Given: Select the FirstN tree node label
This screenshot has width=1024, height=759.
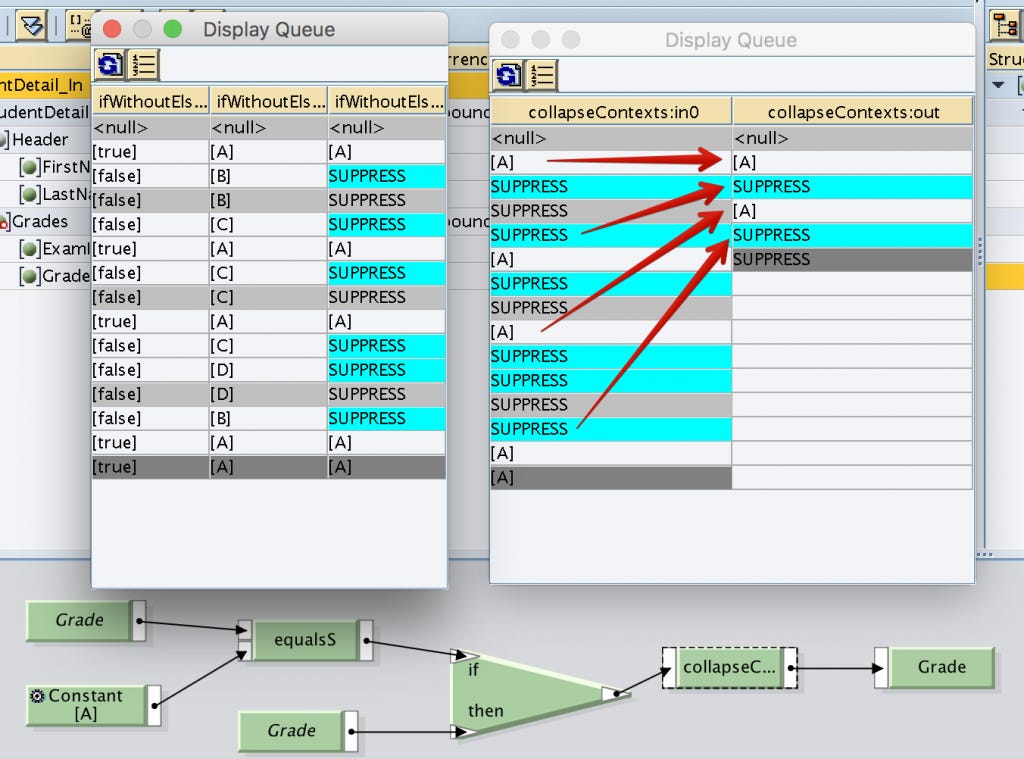Looking at the screenshot, I should 65,167.
